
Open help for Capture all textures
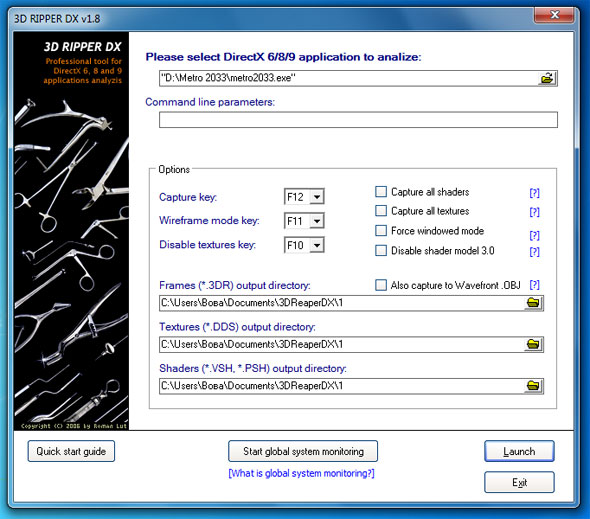pos(534,212)
